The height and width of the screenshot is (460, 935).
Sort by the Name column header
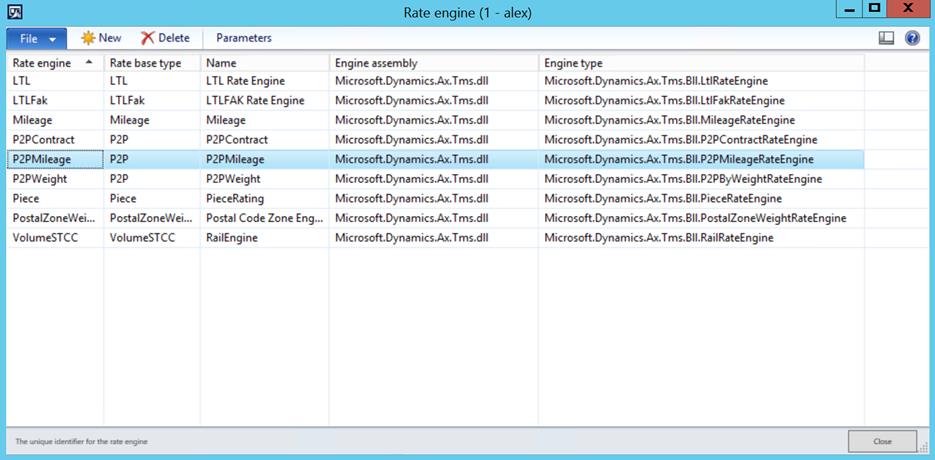265,63
